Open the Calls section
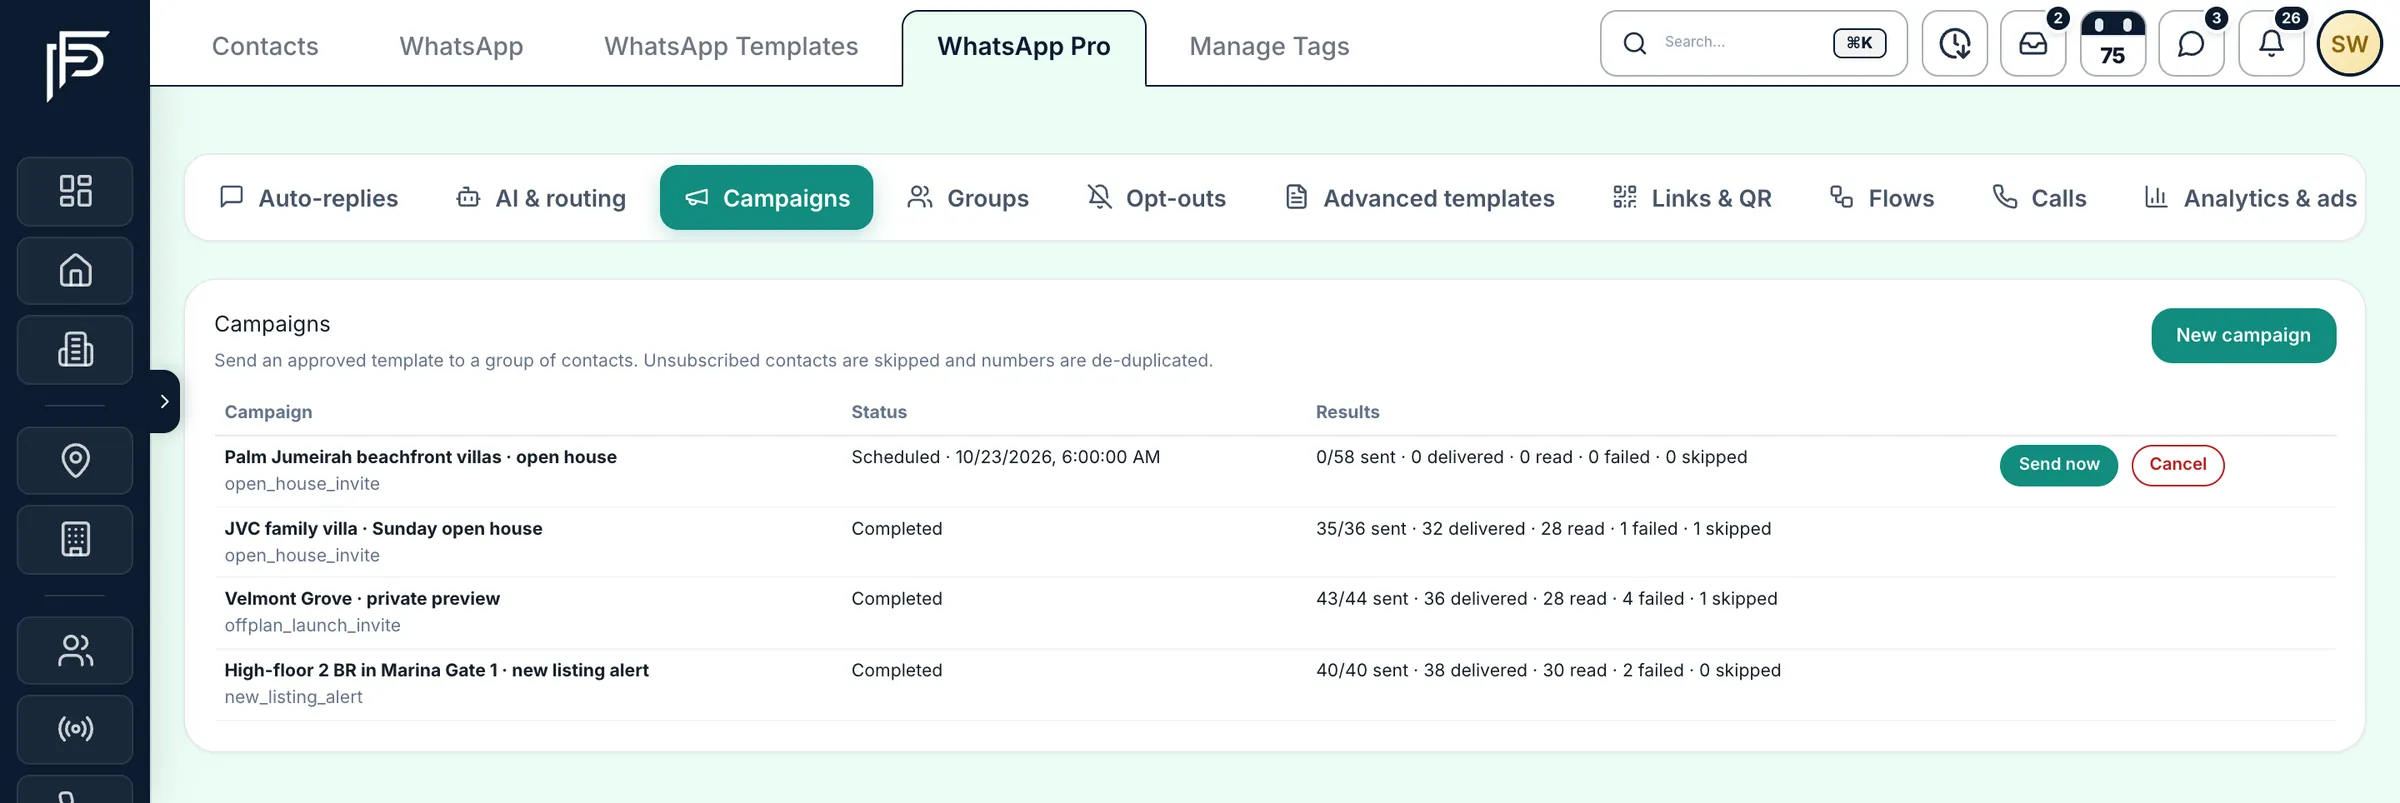2400x803 pixels. 2039,198
